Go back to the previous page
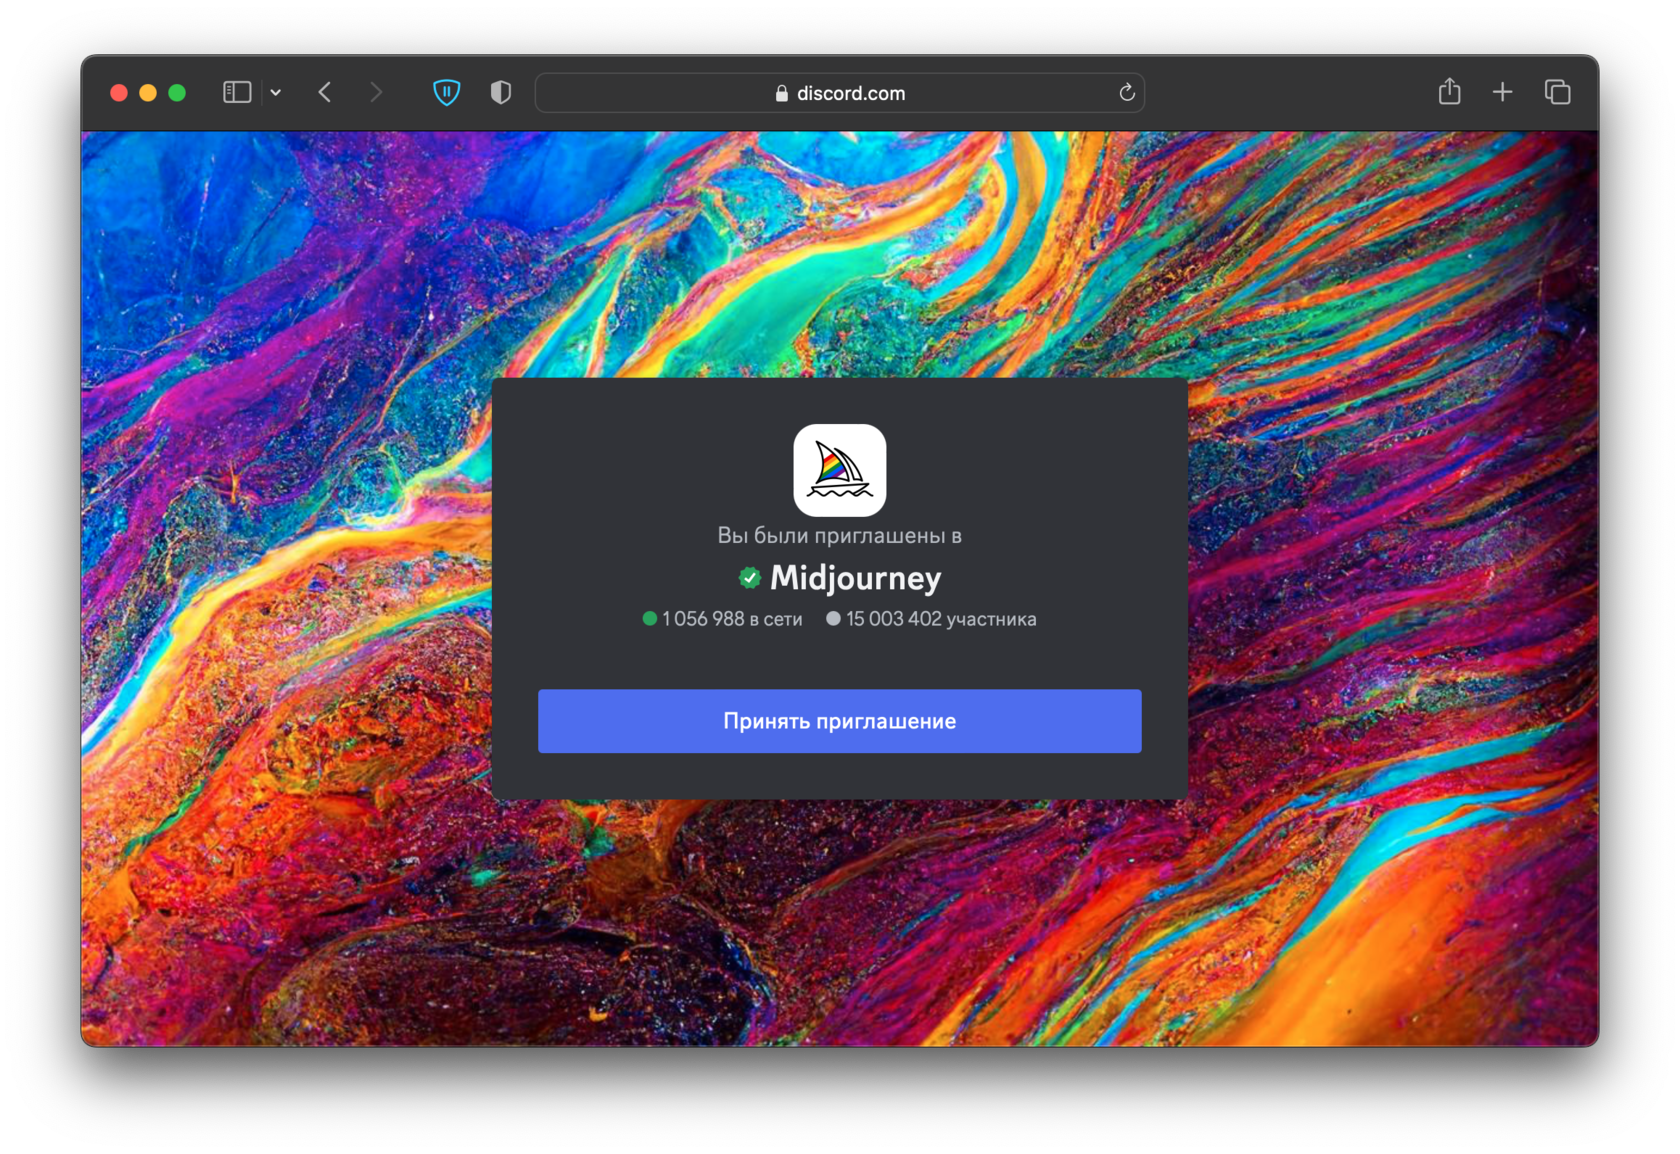The height and width of the screenshot is (1154, 1680). [325, 93]
